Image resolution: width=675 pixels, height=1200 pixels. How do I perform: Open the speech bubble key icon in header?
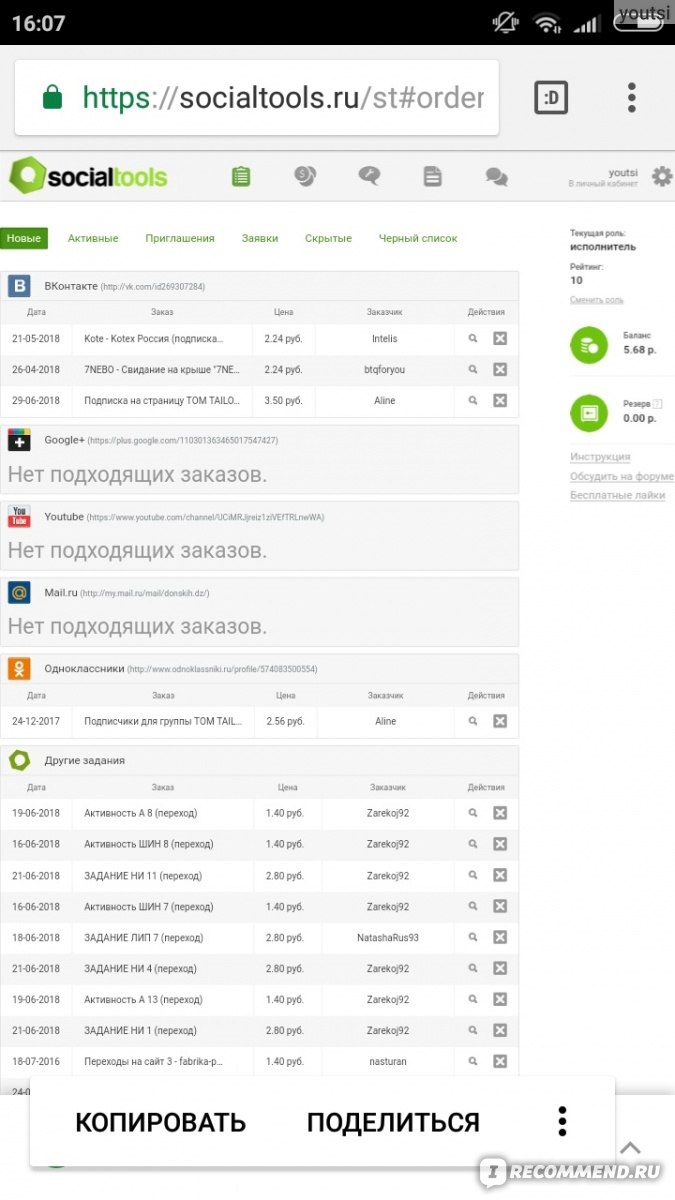369,176
